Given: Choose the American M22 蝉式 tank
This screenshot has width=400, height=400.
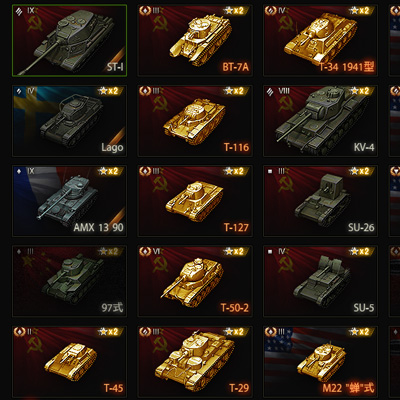Looking at the screenshot, I should pos(320,362).
